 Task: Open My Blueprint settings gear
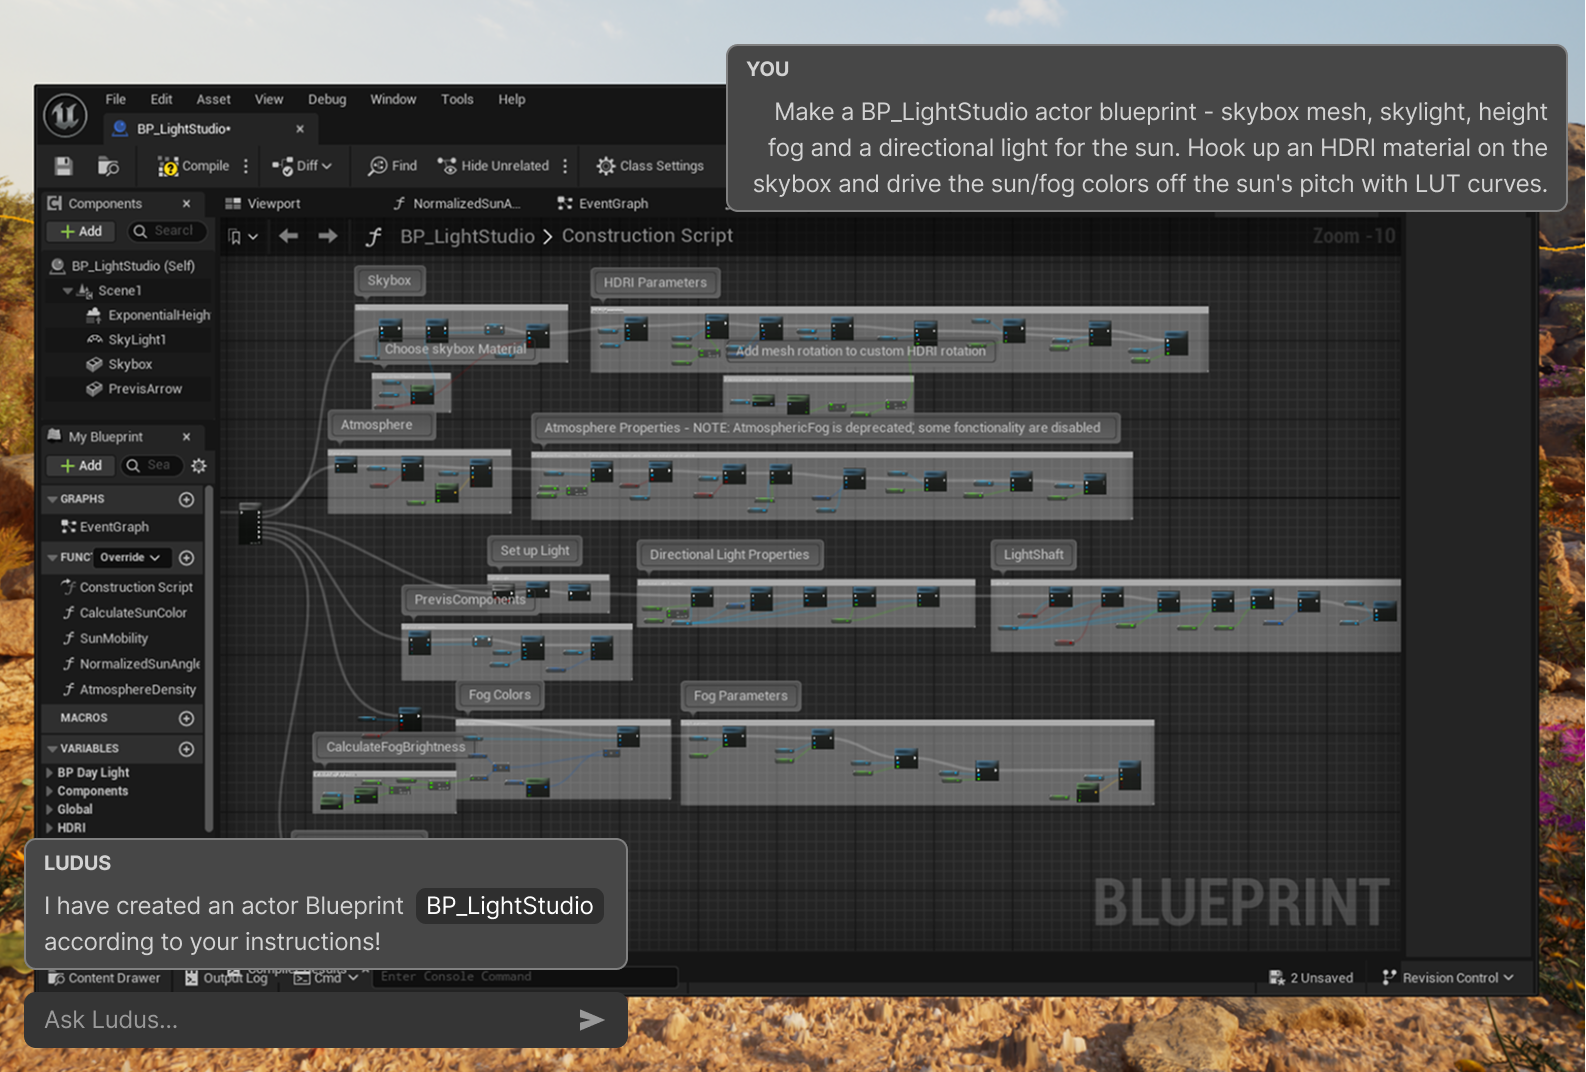point(198,466)
